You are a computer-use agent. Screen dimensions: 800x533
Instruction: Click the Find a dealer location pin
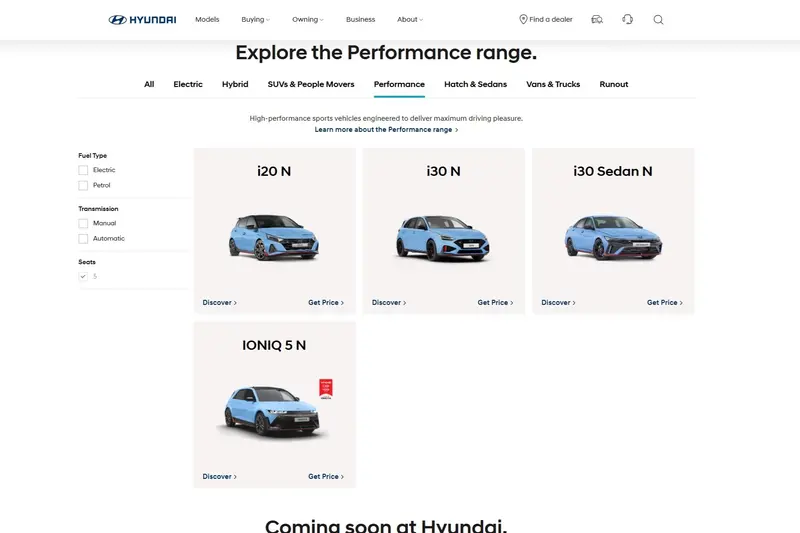[523, 19]
